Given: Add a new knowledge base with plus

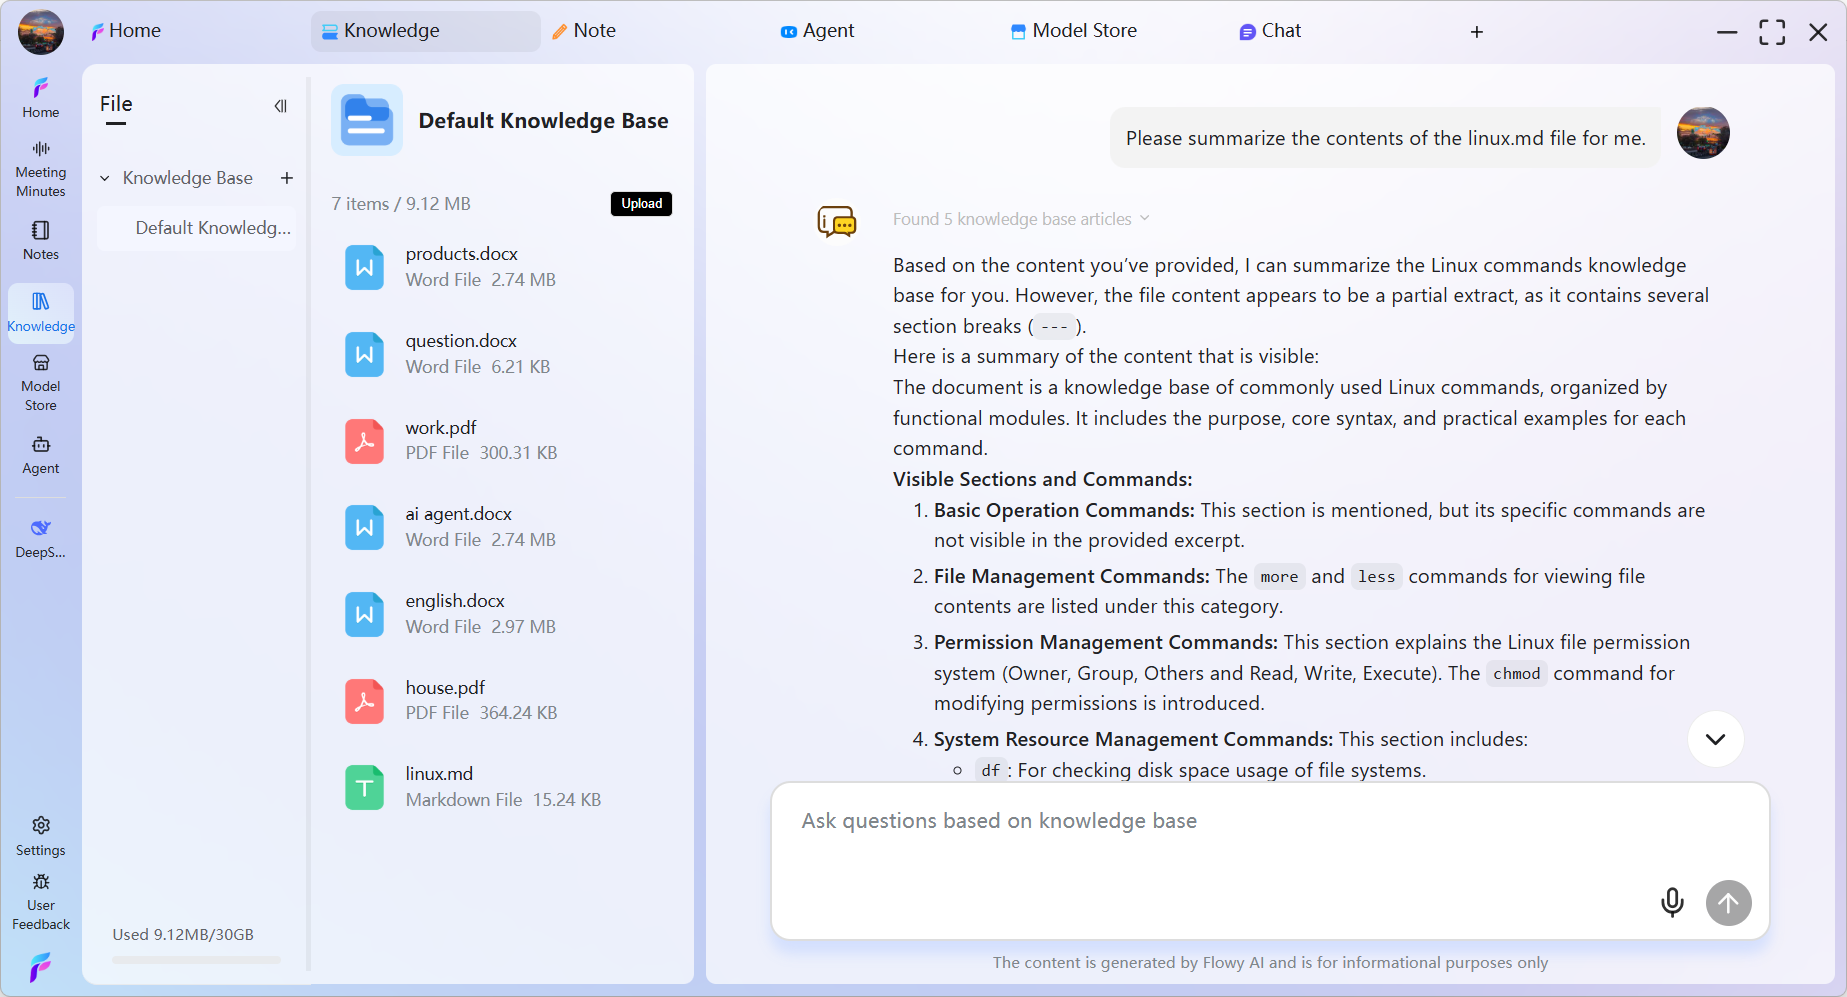Looking at the screenshot, I should pos(287,178).
